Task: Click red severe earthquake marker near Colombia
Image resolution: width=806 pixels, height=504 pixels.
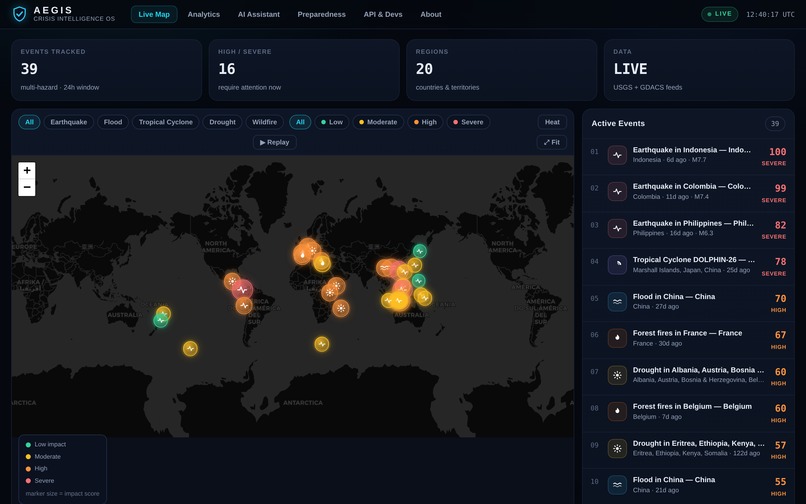Action: [242, 290]
